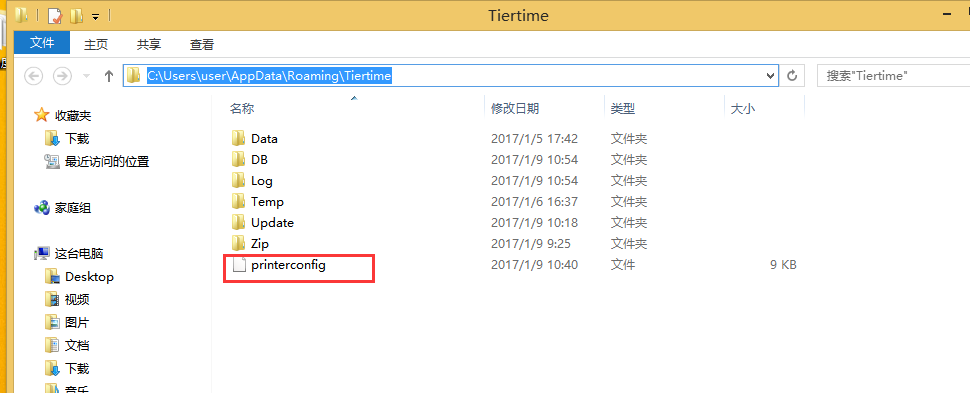This screenshot has height=393, width=970.
Task: Sort files by 名称 column
Action: [242, 108]
